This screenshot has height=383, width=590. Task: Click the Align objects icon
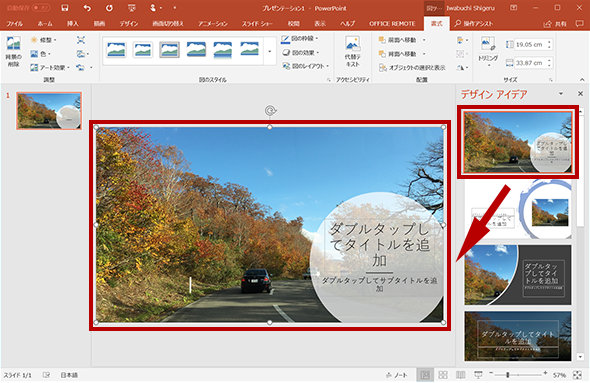tap(462, 40)
